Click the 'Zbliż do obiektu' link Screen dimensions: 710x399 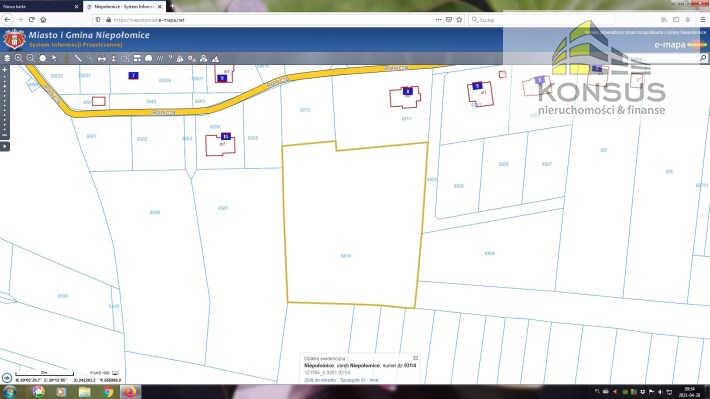(x=320, y=380)
